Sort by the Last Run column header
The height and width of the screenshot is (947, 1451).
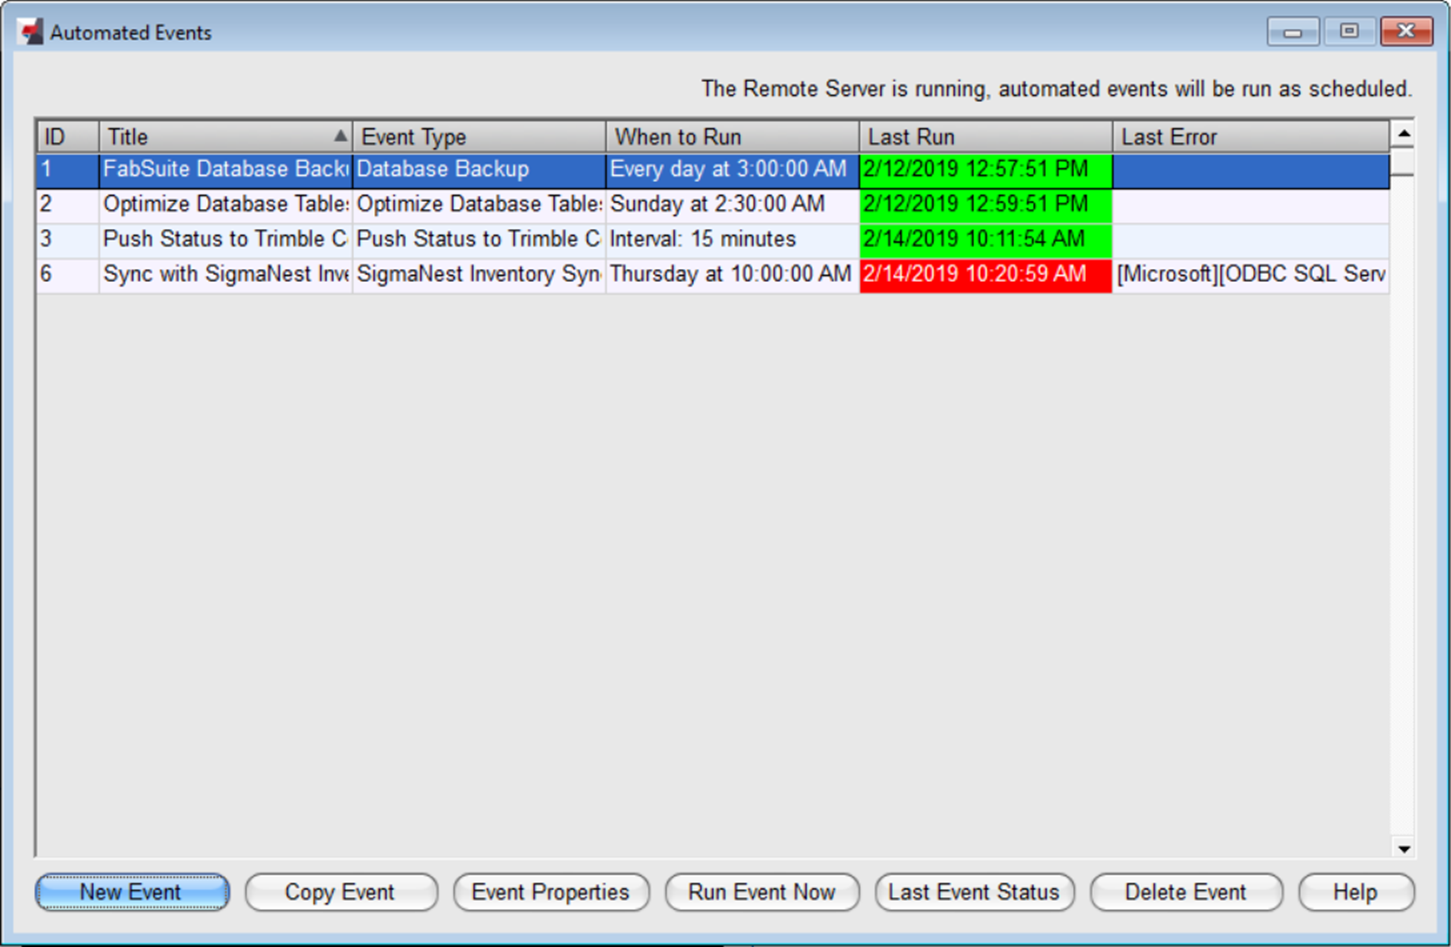[985, 137]
